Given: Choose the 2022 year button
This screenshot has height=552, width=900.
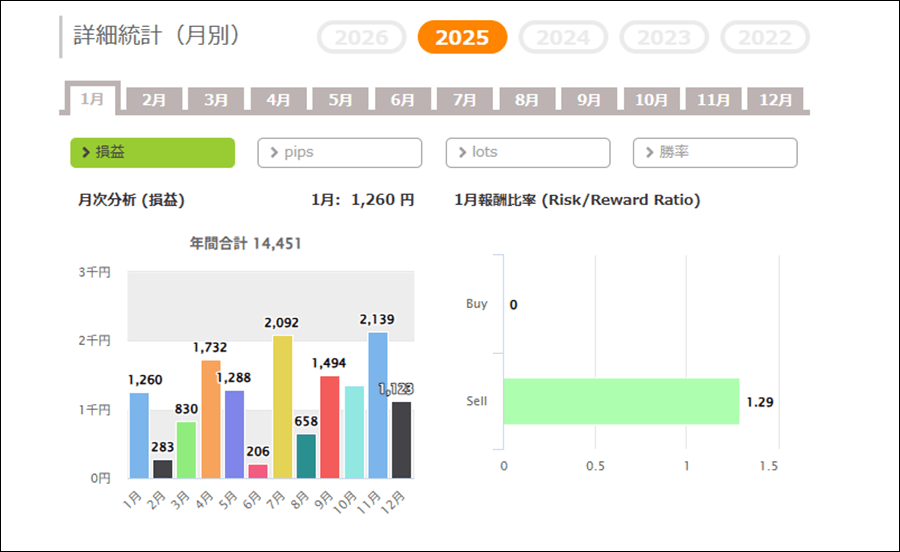Looking at the screenshot, I should click(x=765, y=38).
